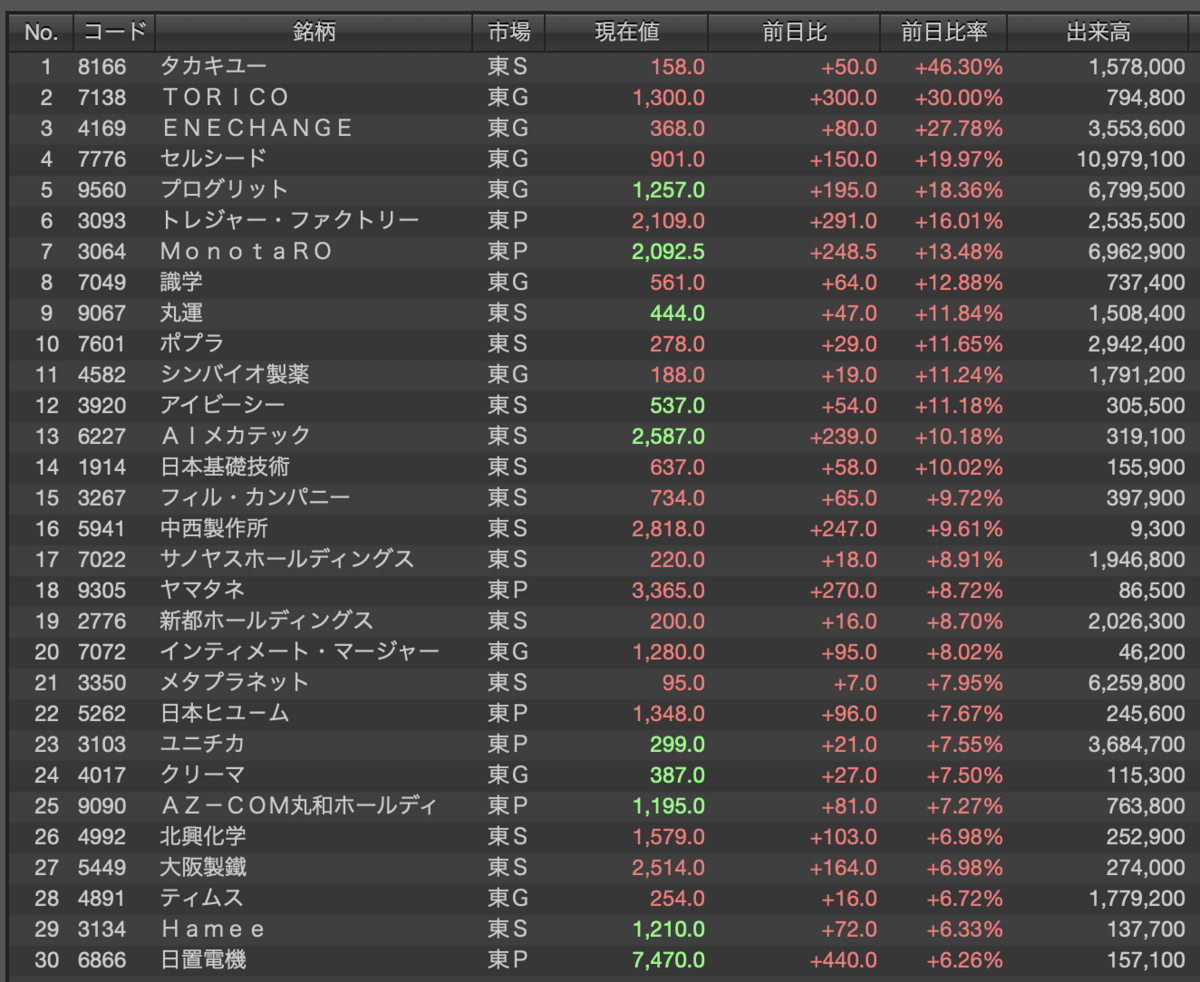Click the change value +440.0
Viewport: 1200px width, 982px height.
point(843,961)
